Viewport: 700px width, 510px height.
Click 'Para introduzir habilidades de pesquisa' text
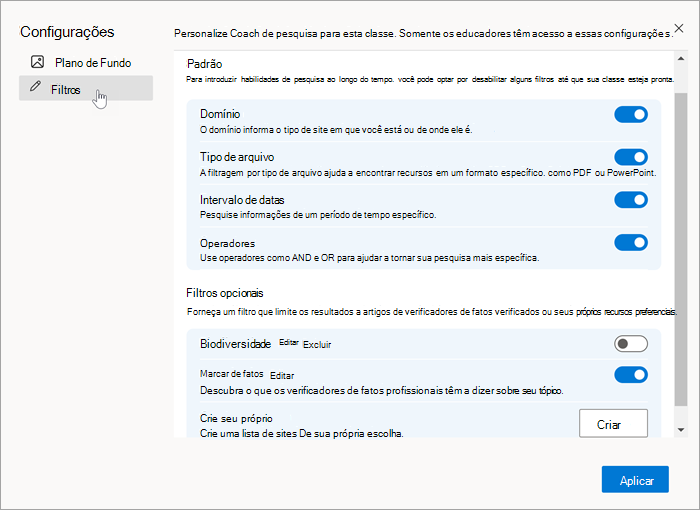click(x=430, y=79)
